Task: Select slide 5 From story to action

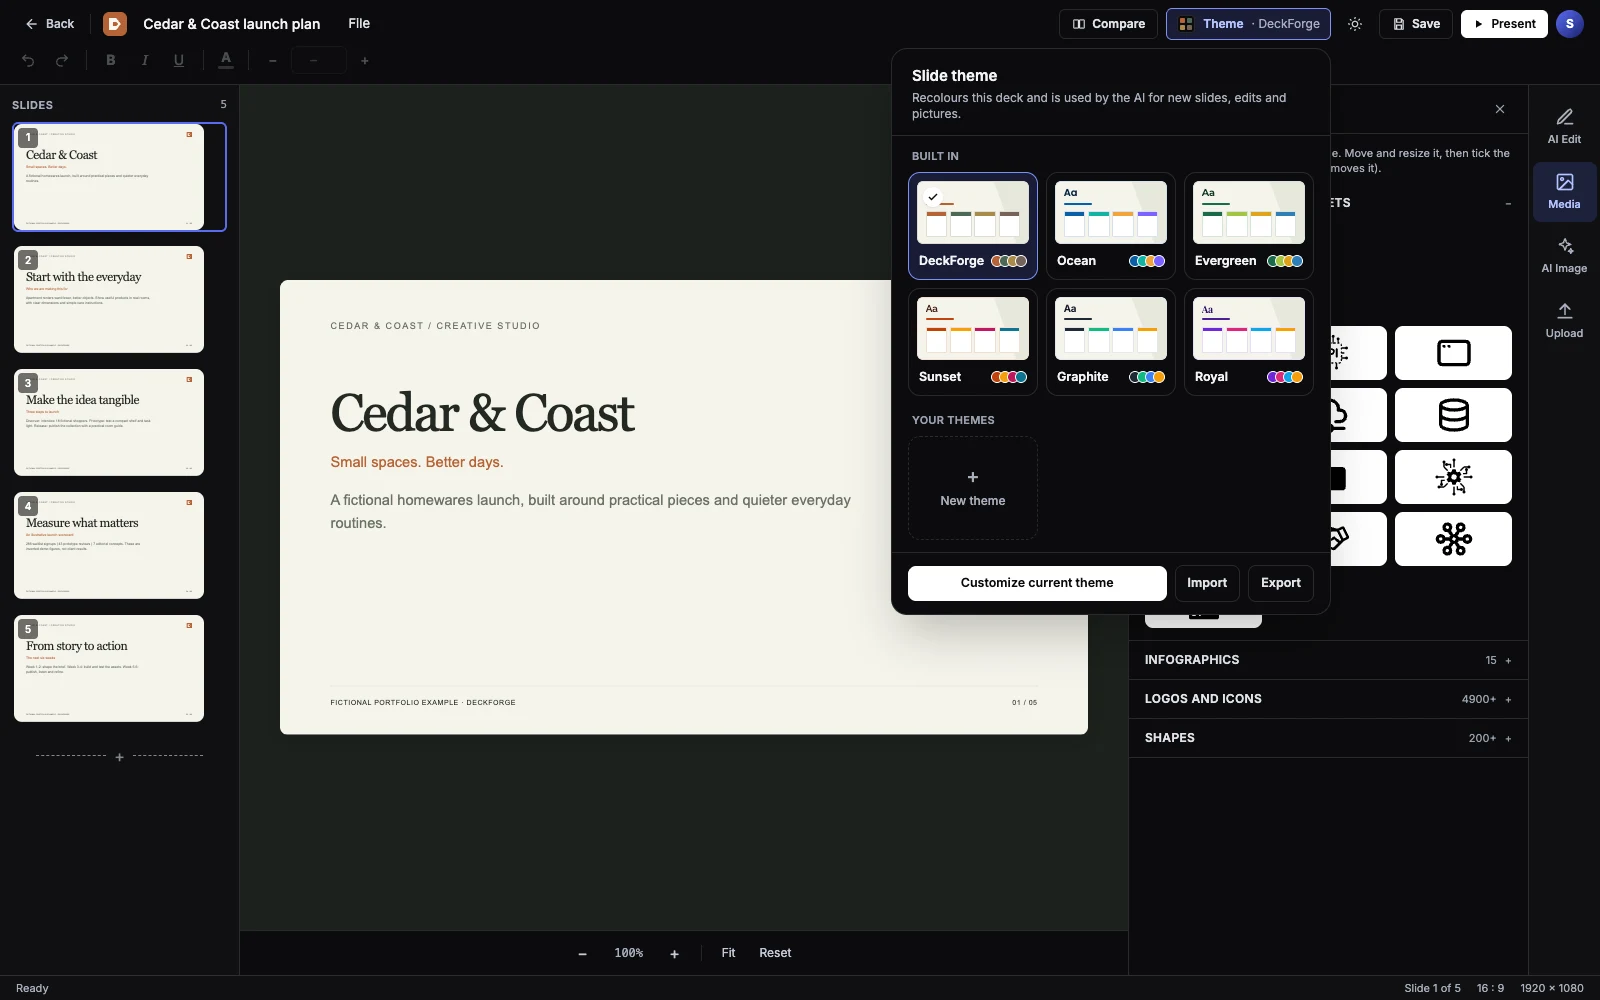Action: (109, 669)
